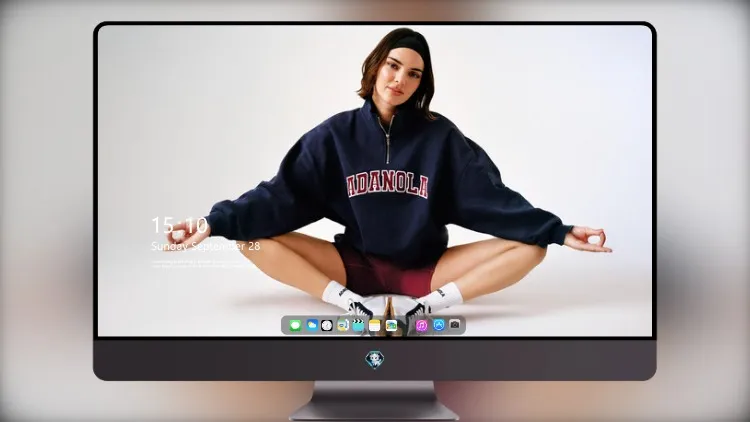Open the Finder-style icon left of clapperboard

(342, 326)
